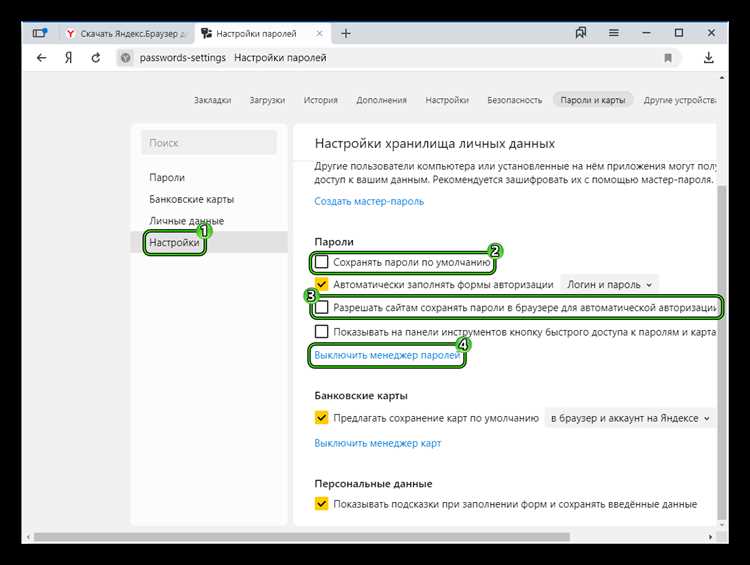Click the horizontal scrollbar at the bottom

[x=301, y=537]
